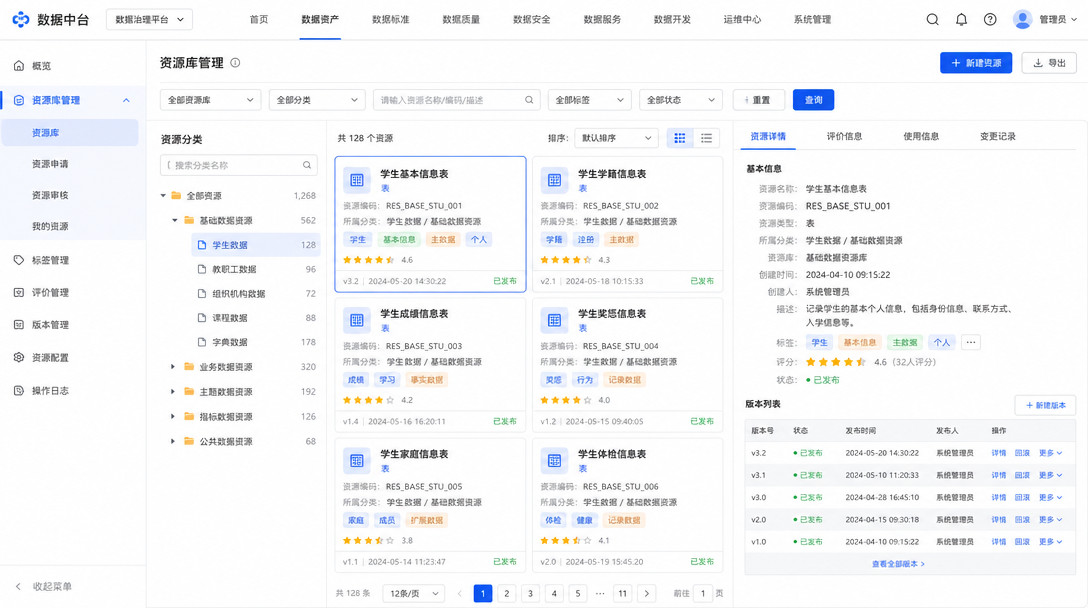
Task: Go to next page arrow
Action: [x=647, y=593]
